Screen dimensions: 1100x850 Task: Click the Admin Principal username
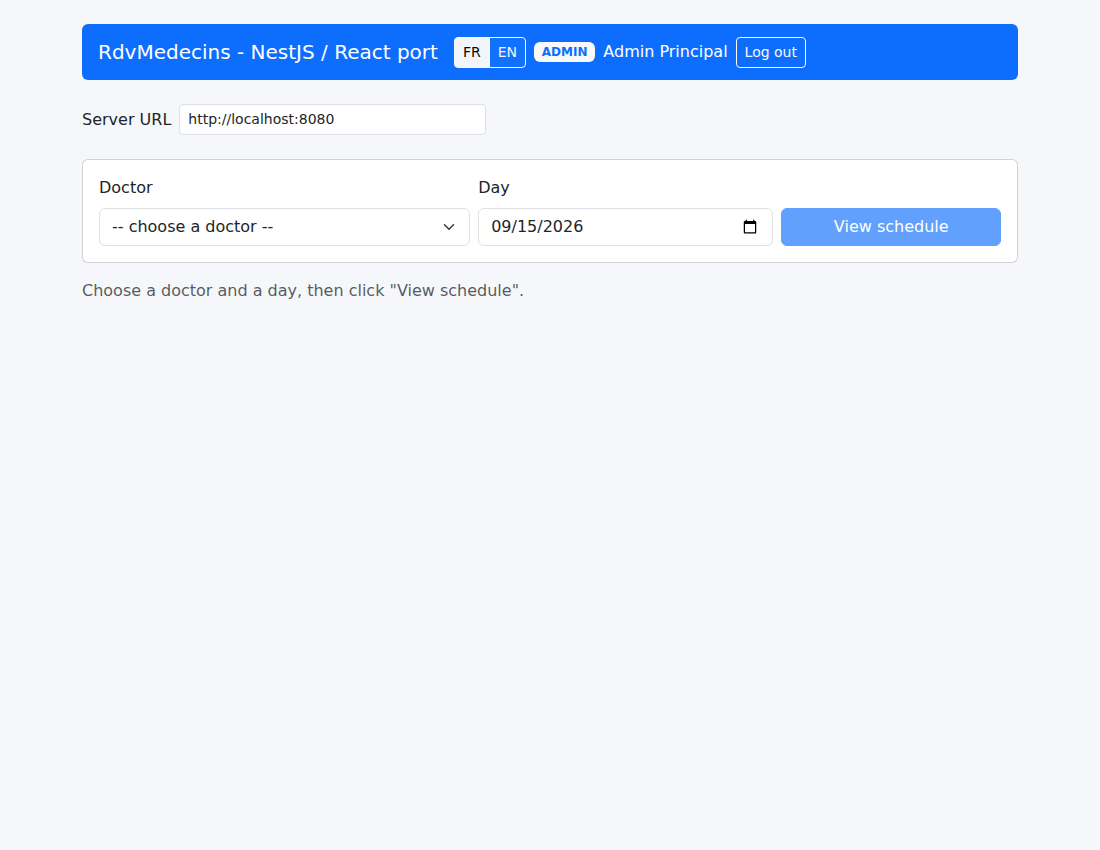[x=665, y=52]
